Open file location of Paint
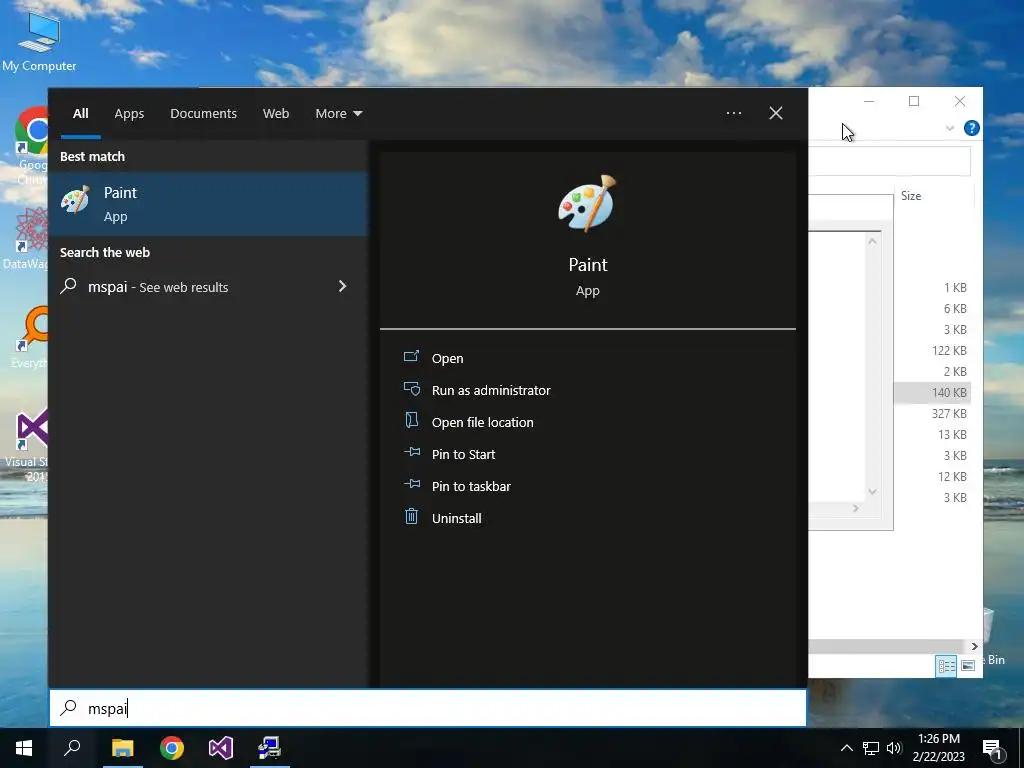 pyautogui.click(x=483, y=423)
